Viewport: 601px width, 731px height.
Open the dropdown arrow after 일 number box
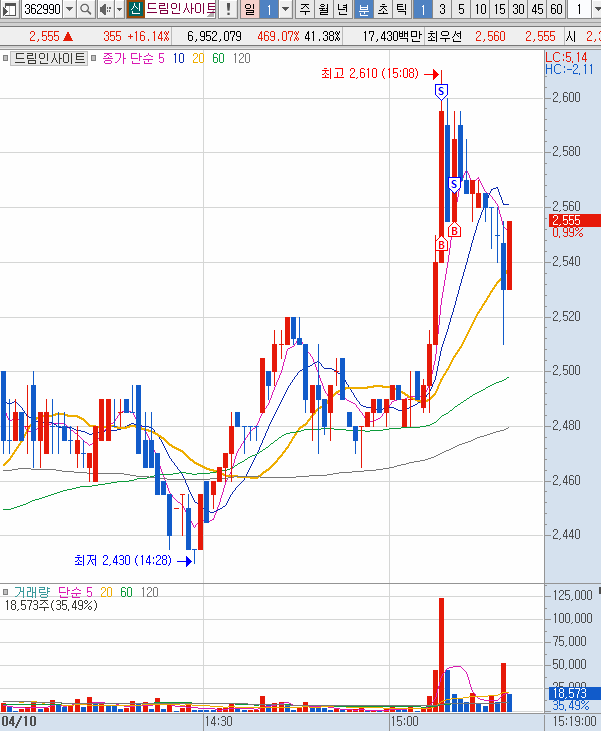pyautogui.click(x=286, y=10)
